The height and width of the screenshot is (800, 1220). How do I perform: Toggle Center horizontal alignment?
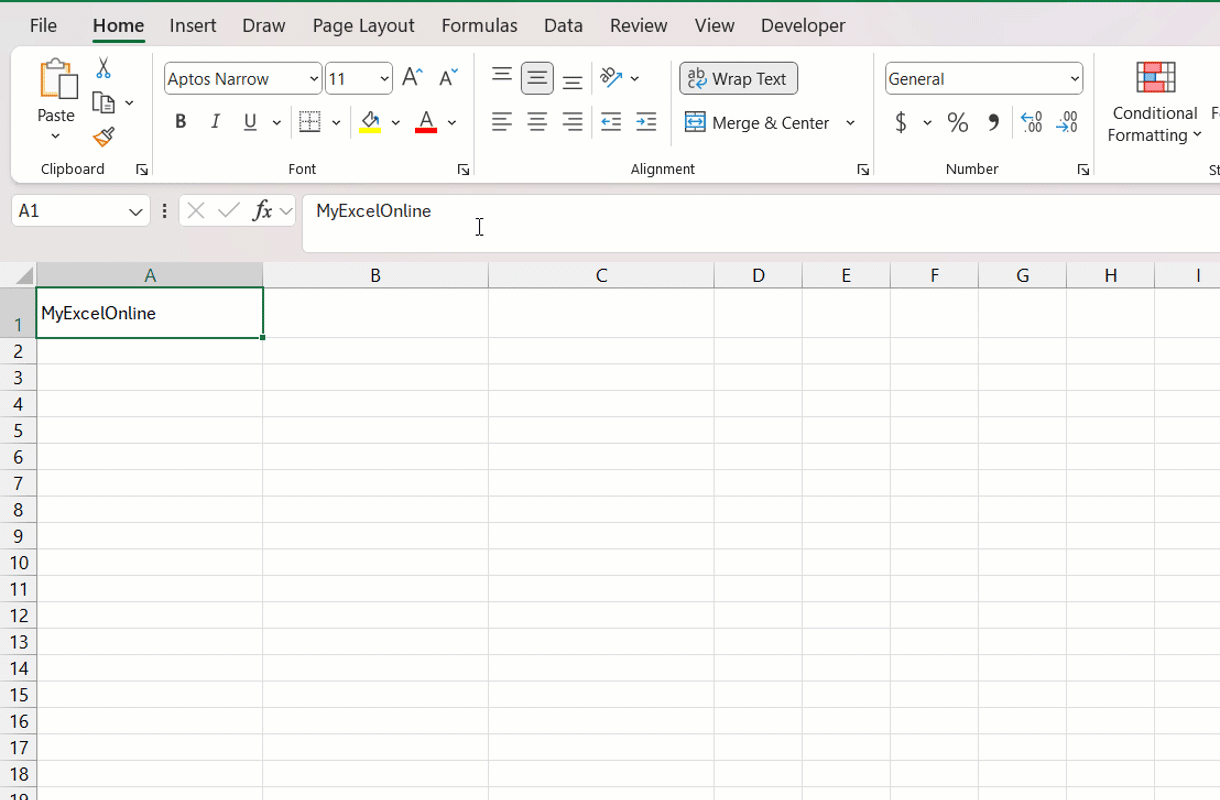click(537, 122)
